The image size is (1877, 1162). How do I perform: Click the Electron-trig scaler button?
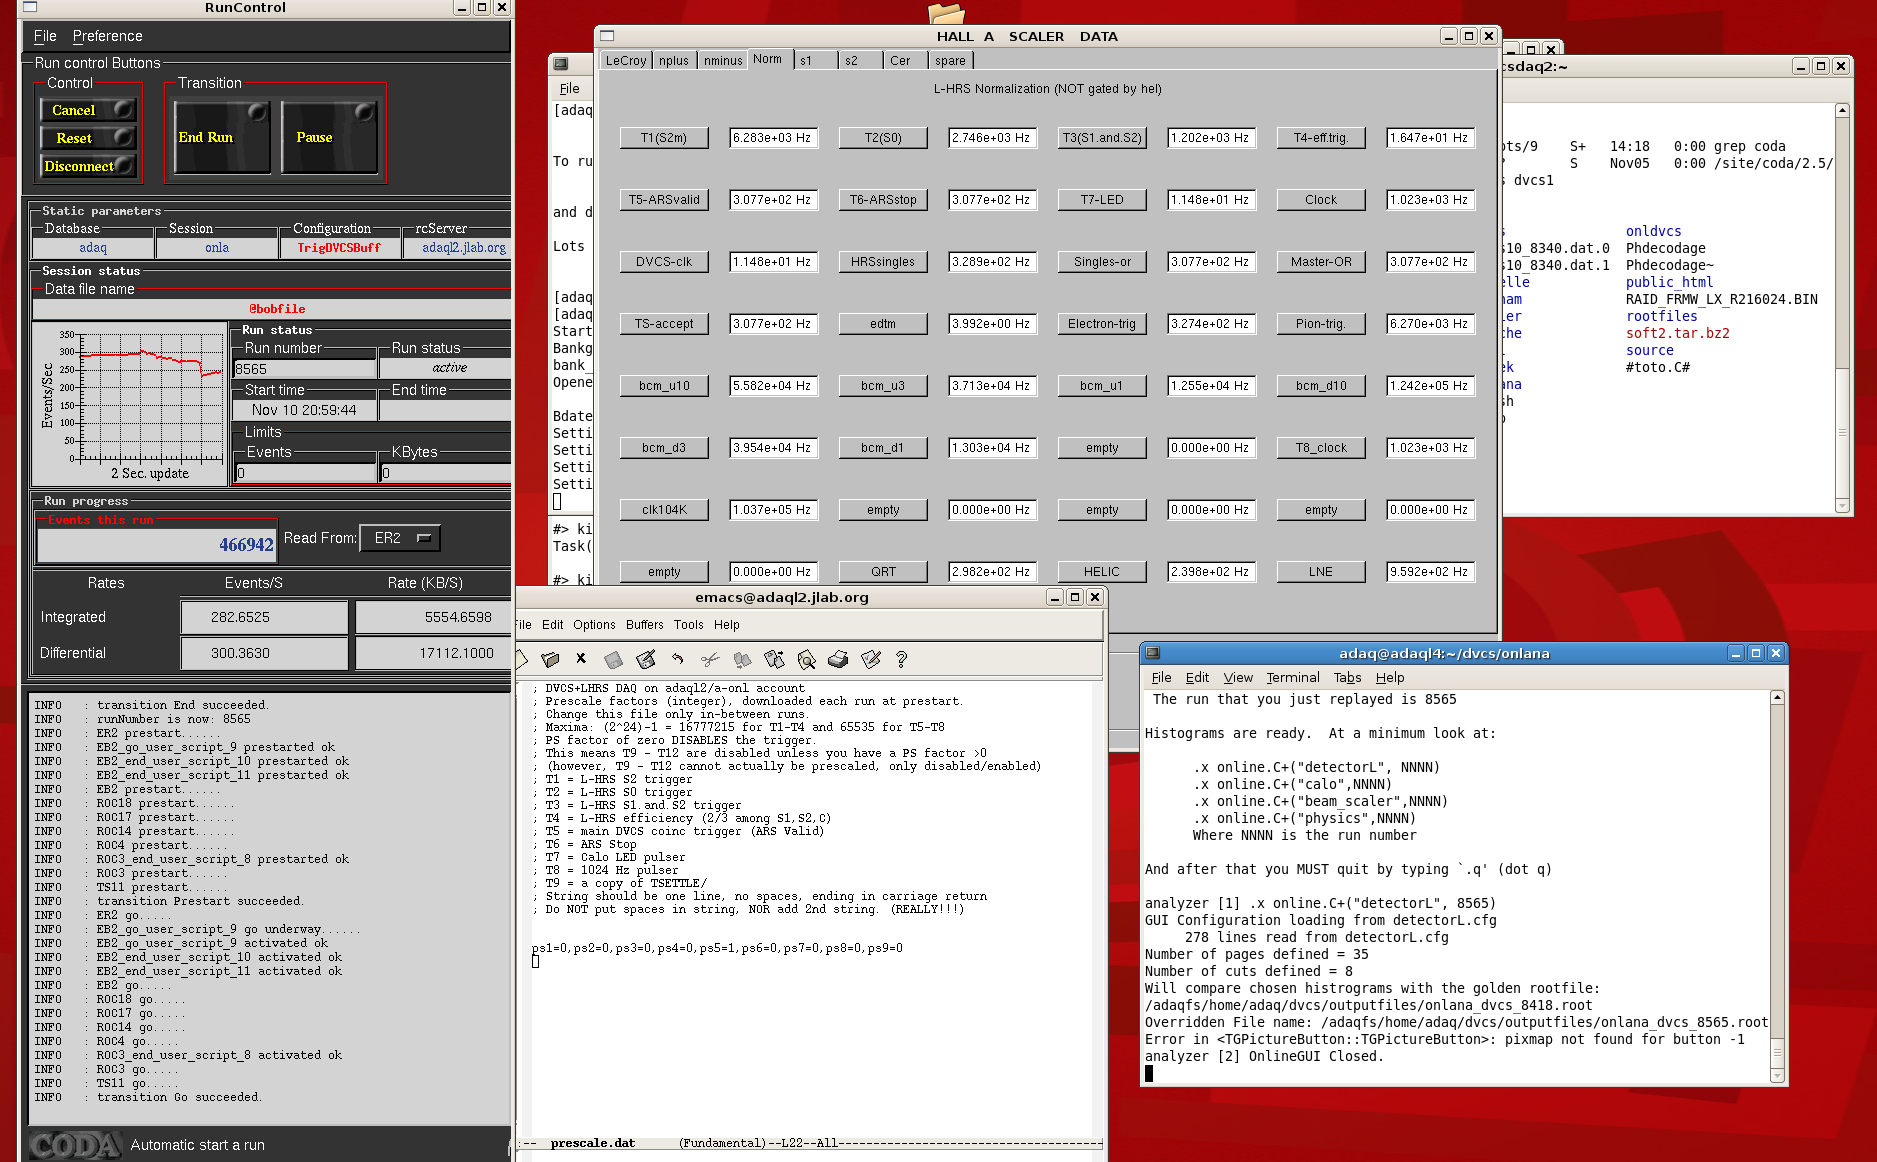coord(1102,324)
